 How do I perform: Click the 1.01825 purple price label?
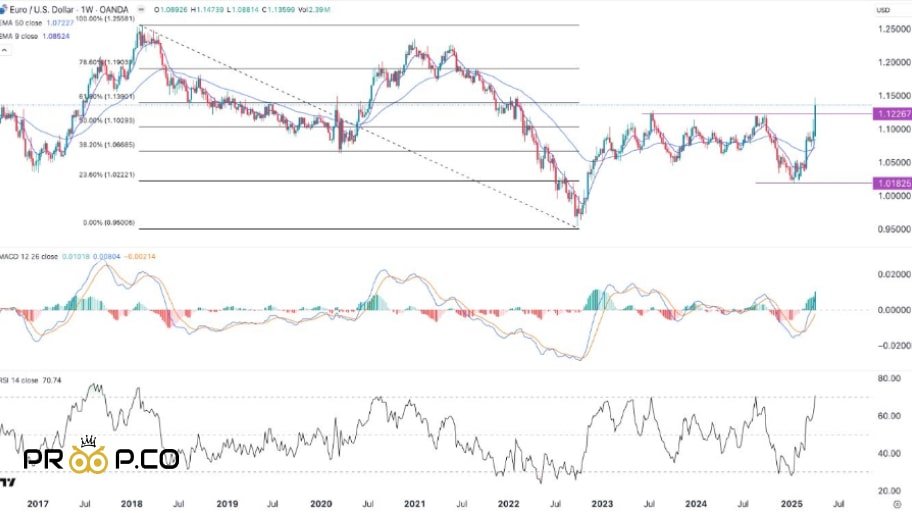(890, 183)
